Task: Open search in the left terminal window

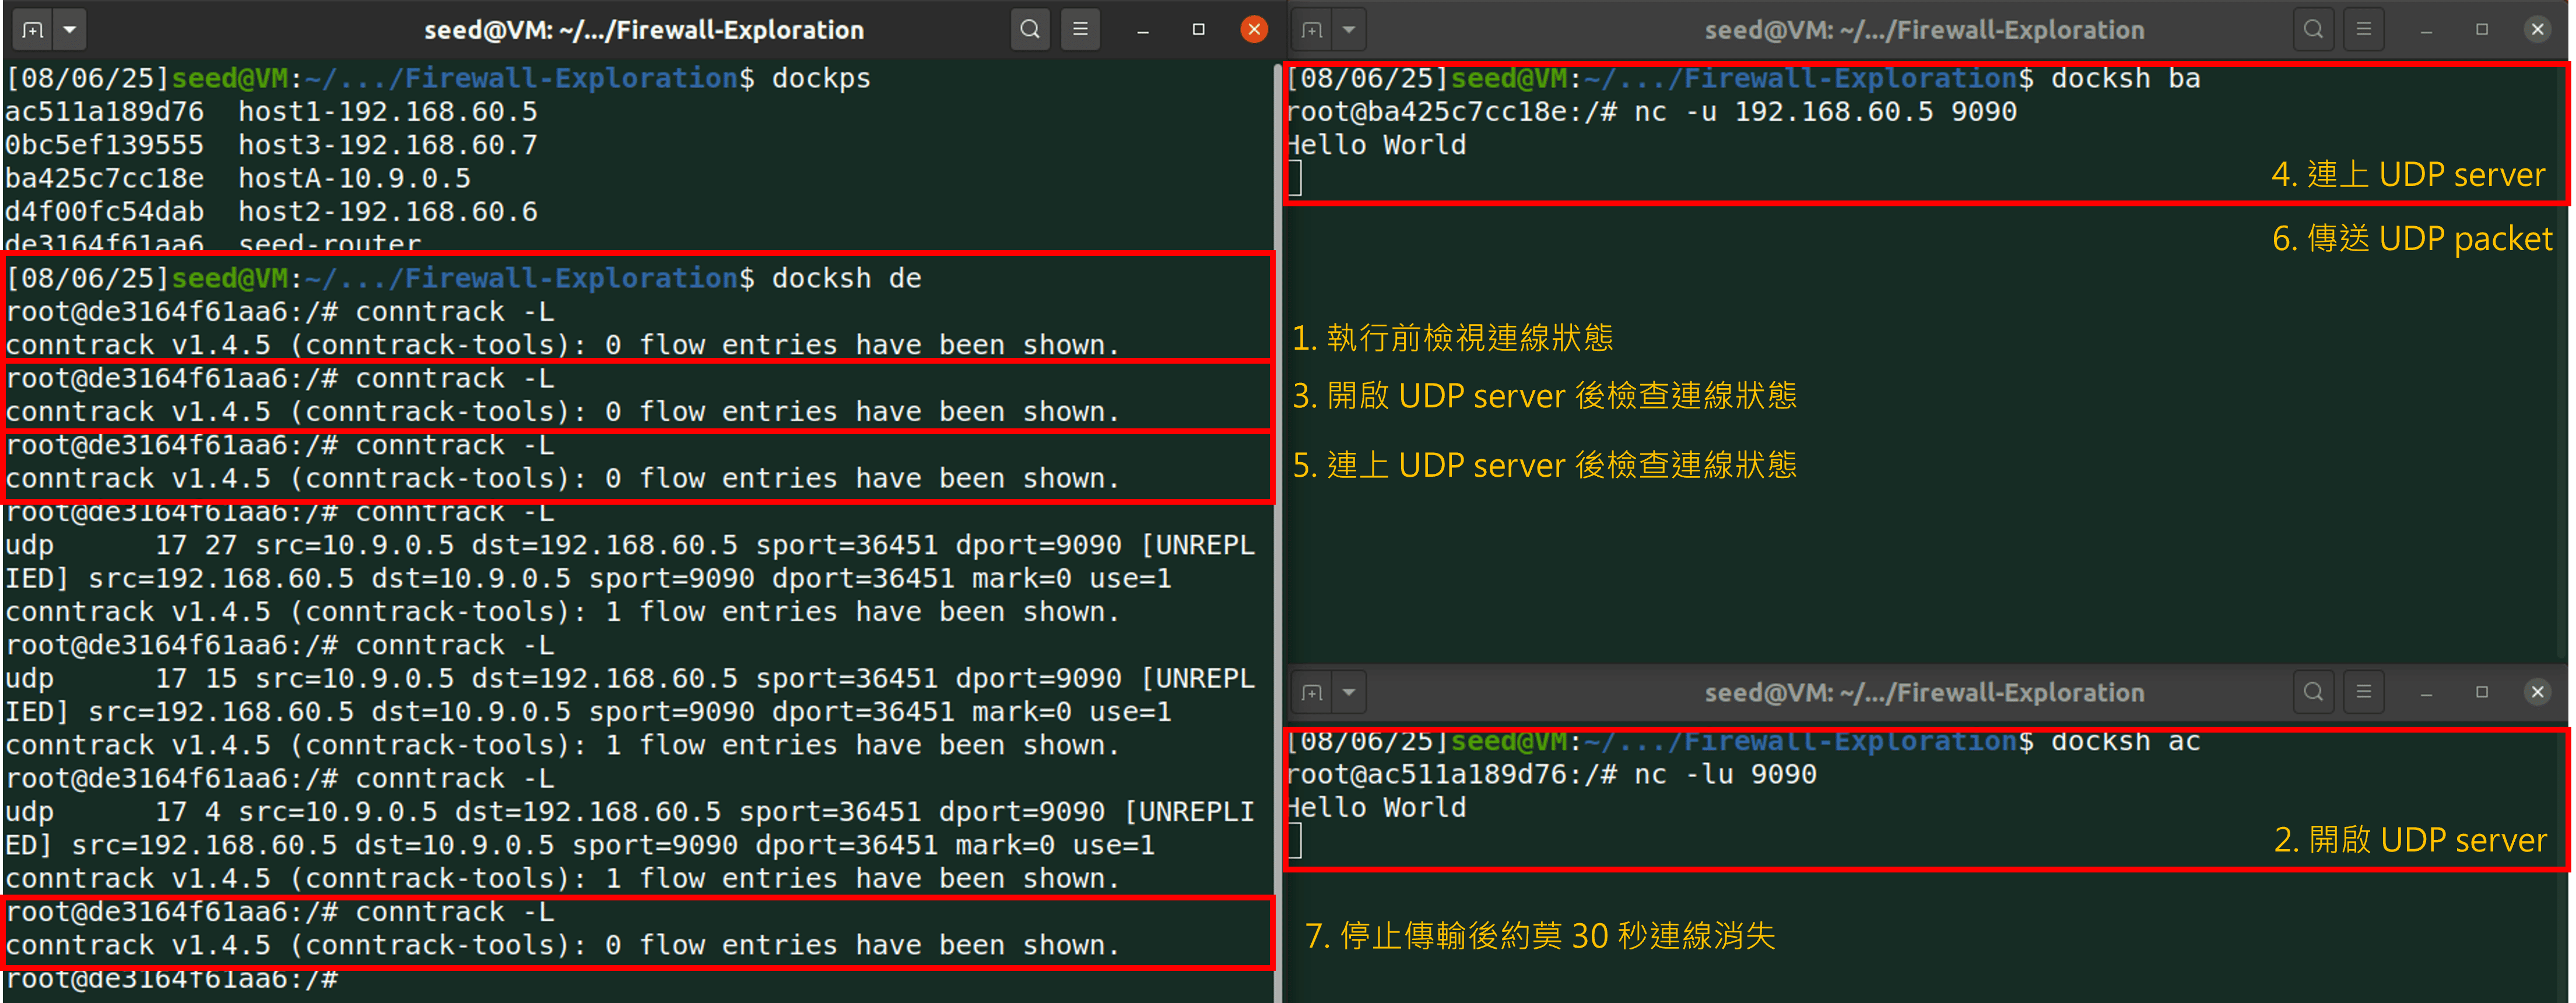Action: pyautogui.click(x=1029, y=29)
